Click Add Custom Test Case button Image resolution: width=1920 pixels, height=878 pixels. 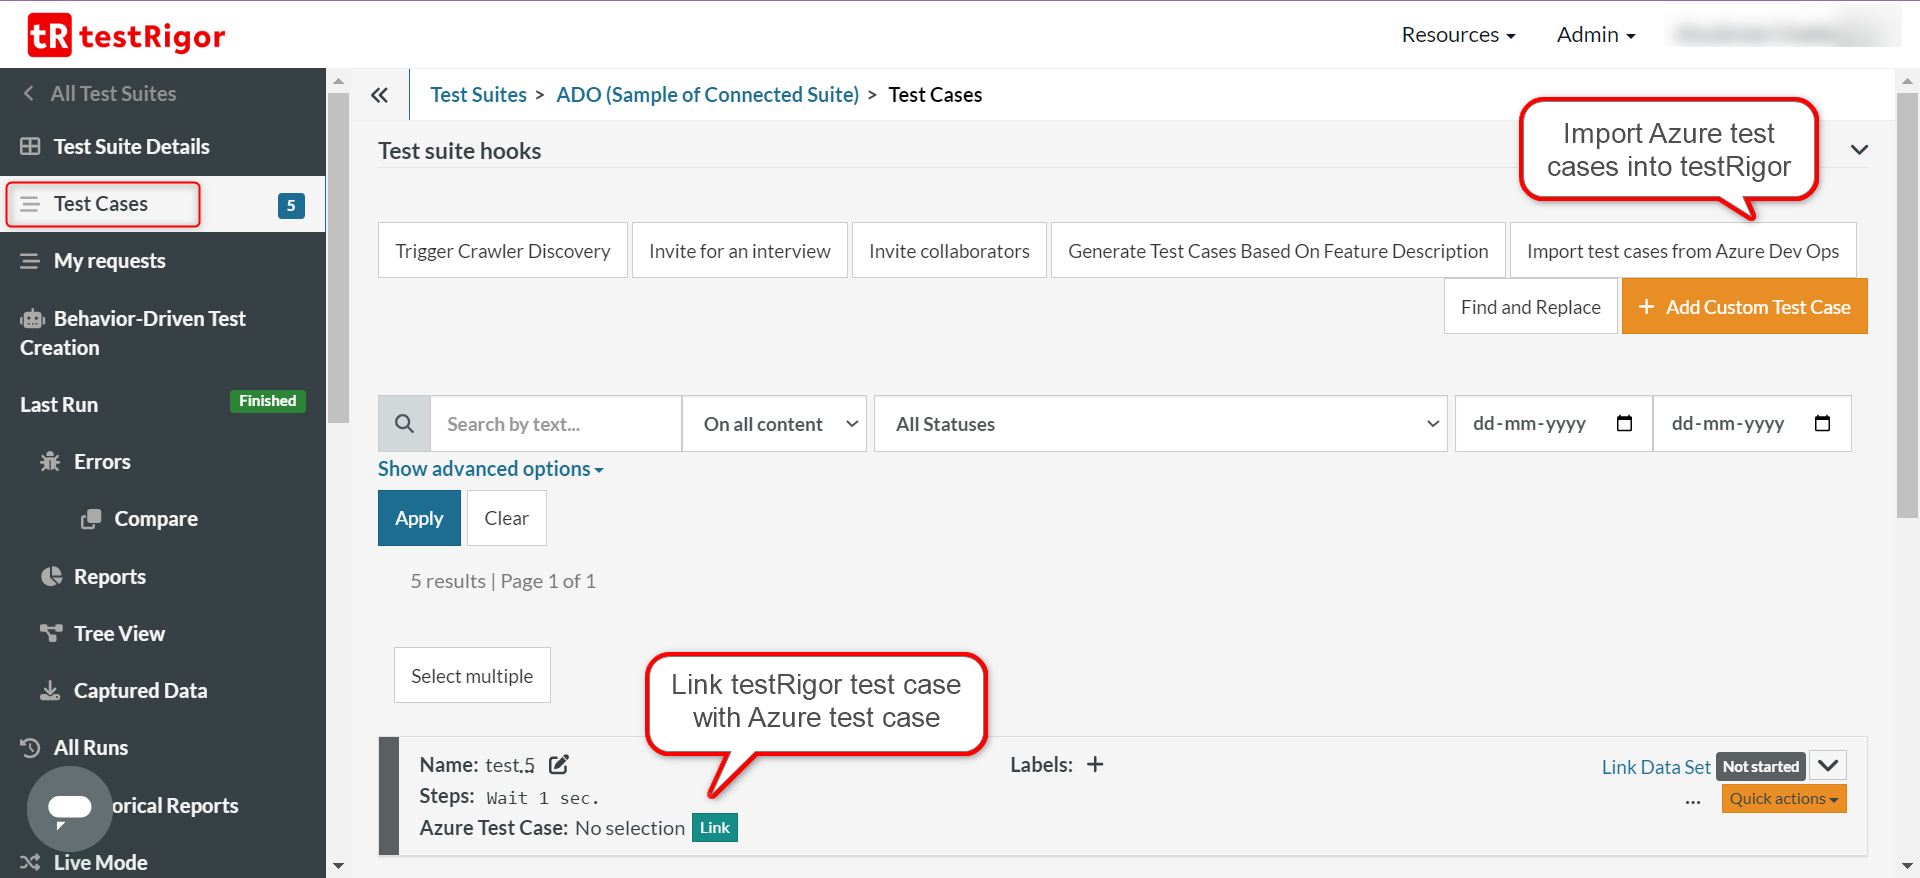click(x=1744, y=307)
